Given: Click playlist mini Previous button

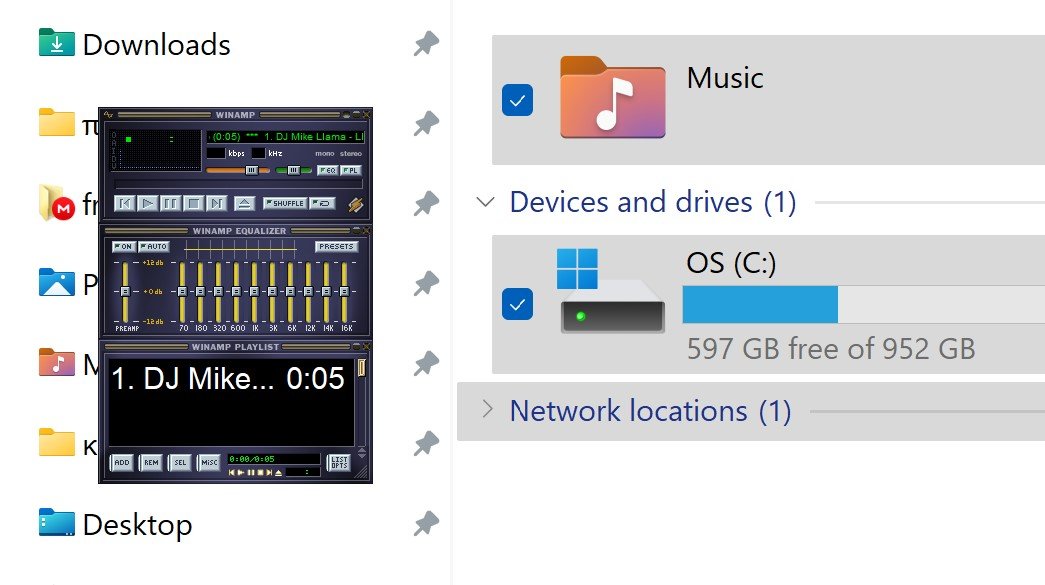Looking at the screenshot, I should pyautogui.click(x=232, y=472).
